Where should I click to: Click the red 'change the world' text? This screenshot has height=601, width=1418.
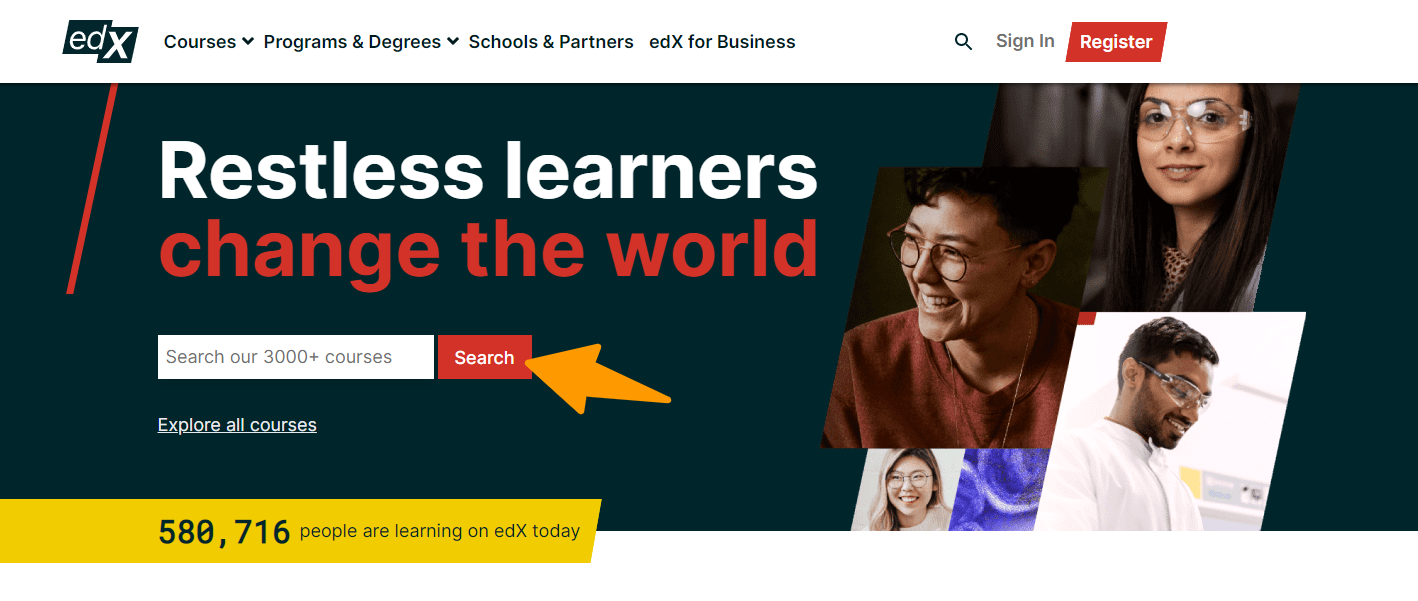pyautogui.click(x=488, y=248)
